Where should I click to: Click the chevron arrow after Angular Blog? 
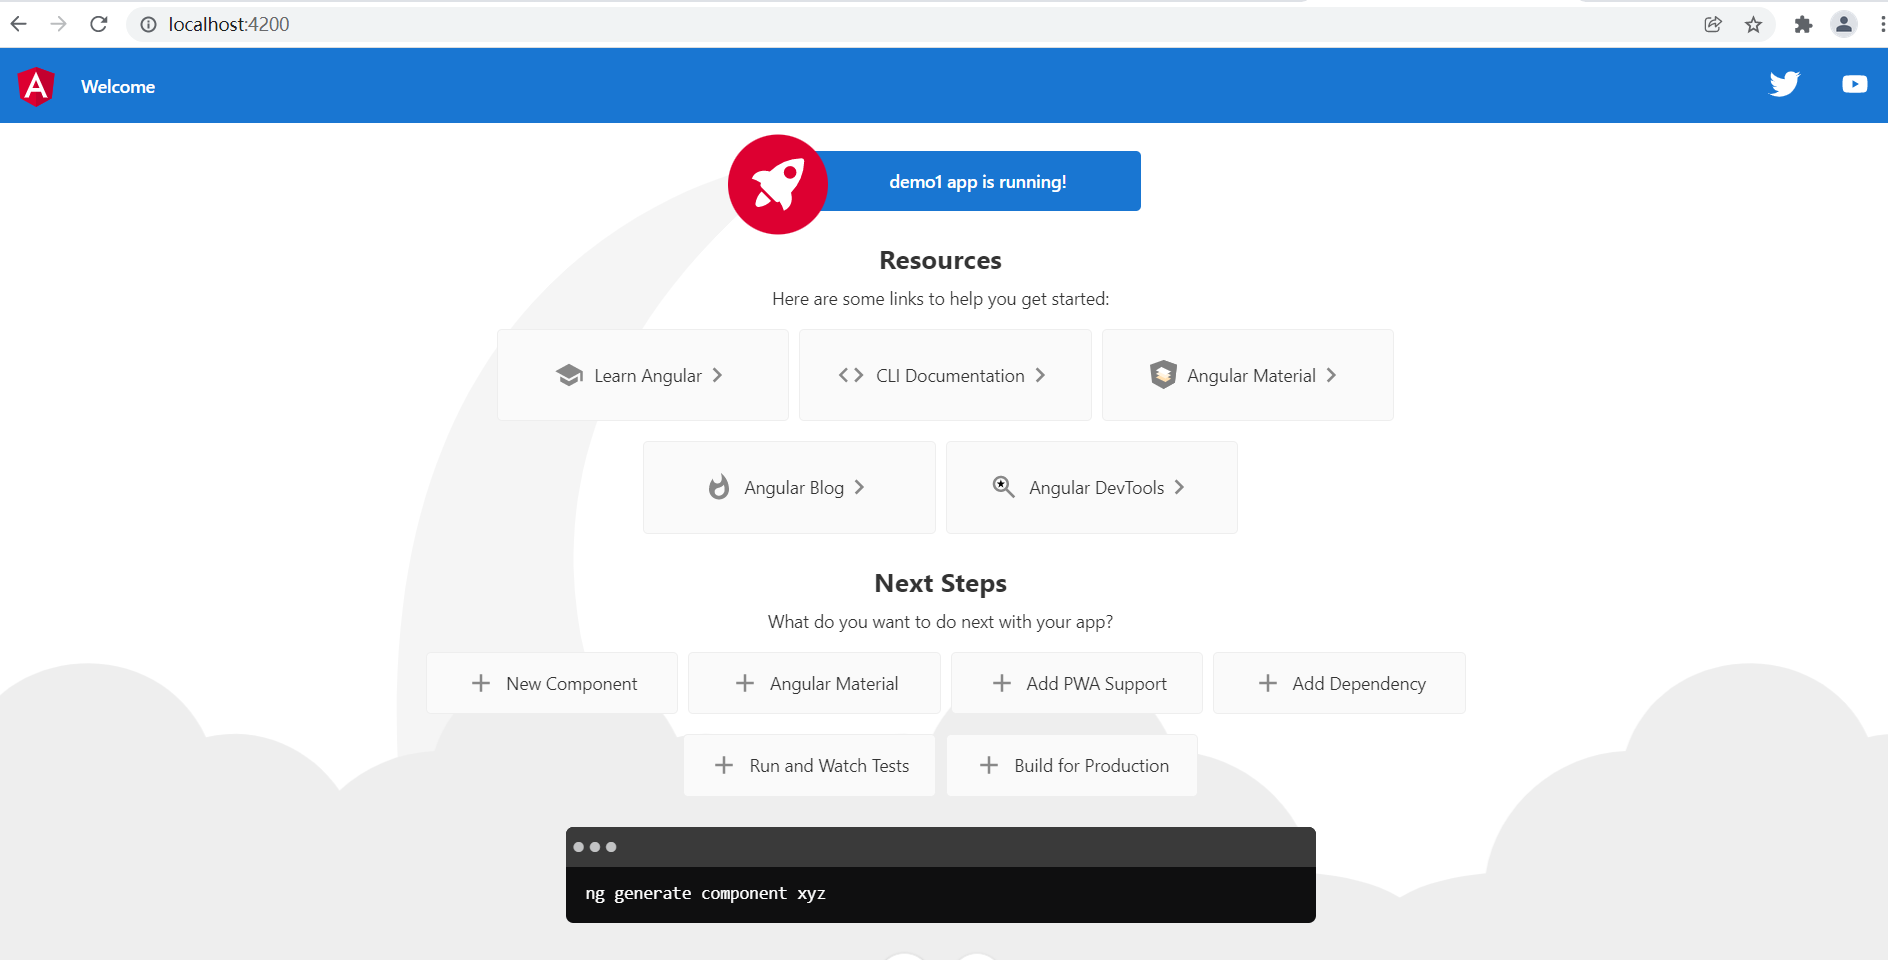tap(859, 487)
